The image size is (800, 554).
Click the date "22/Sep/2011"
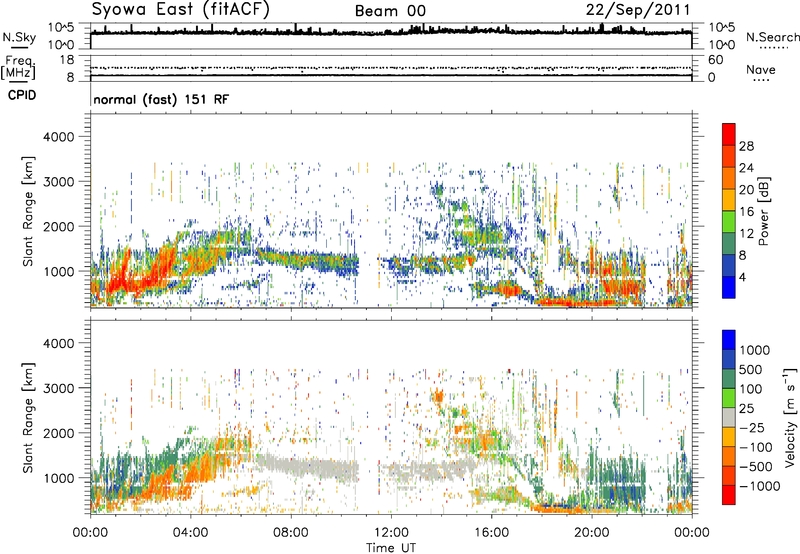pos(638,10)
